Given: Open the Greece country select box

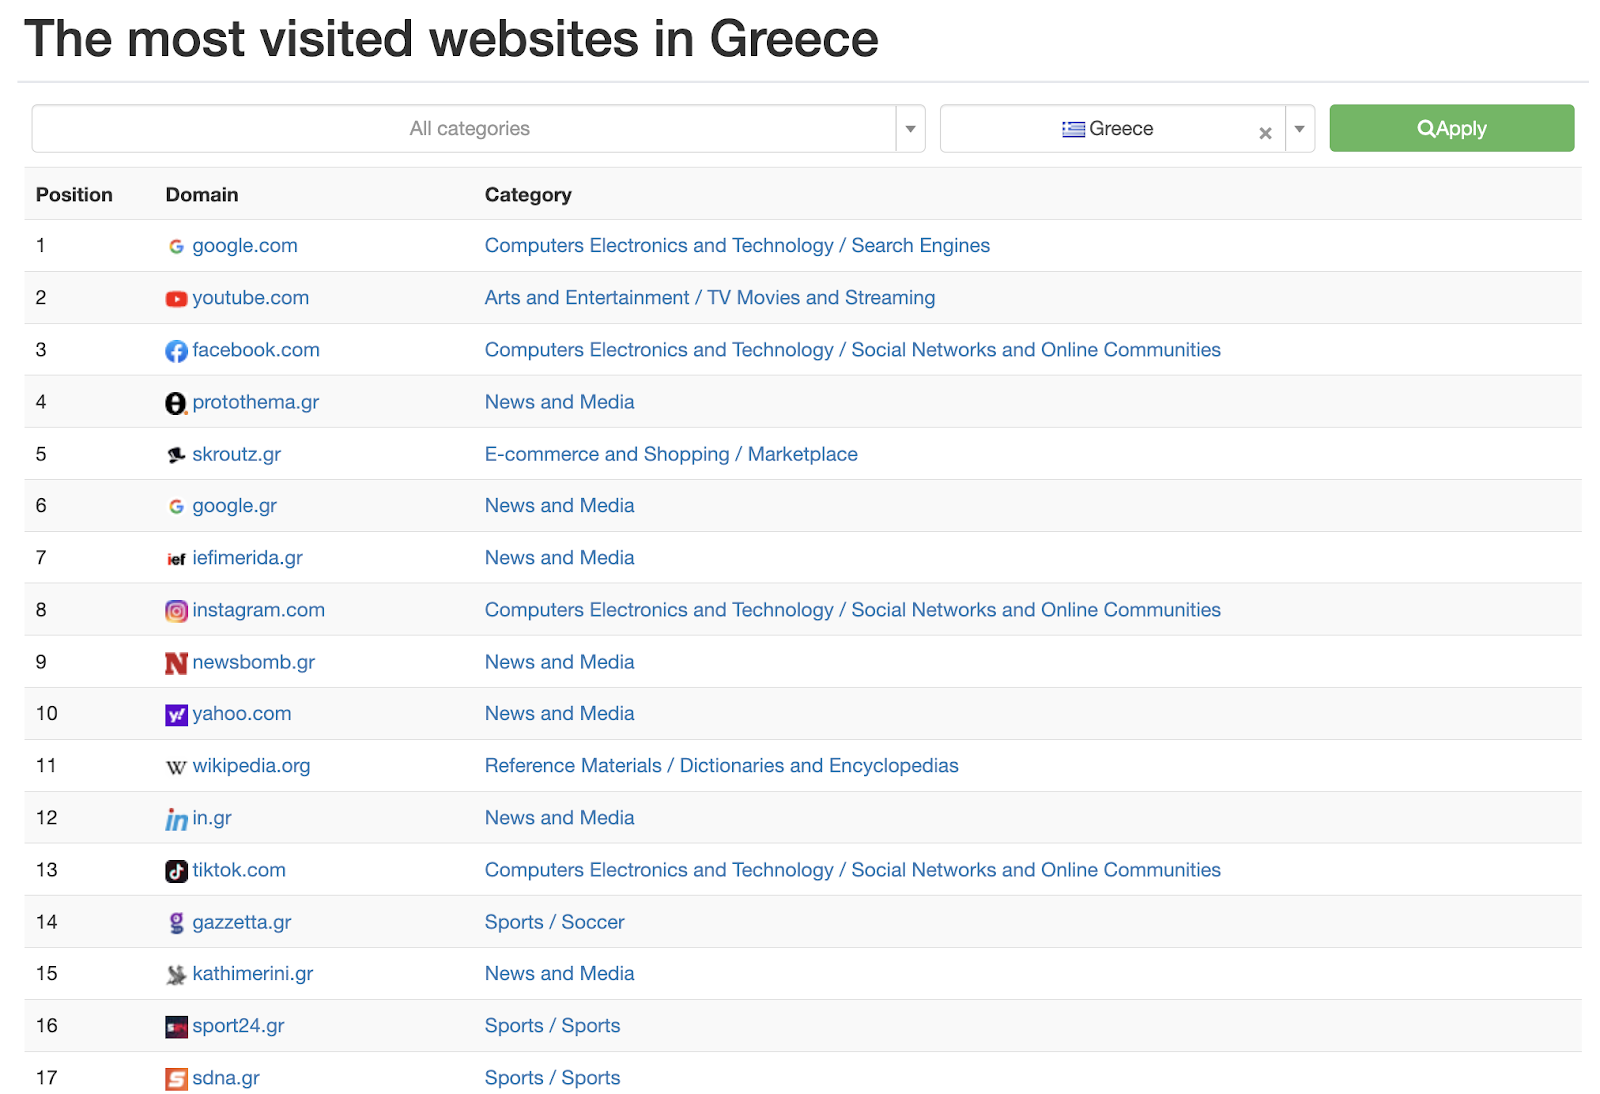Looking at the screenshot, I should (x=1127, y=129).
